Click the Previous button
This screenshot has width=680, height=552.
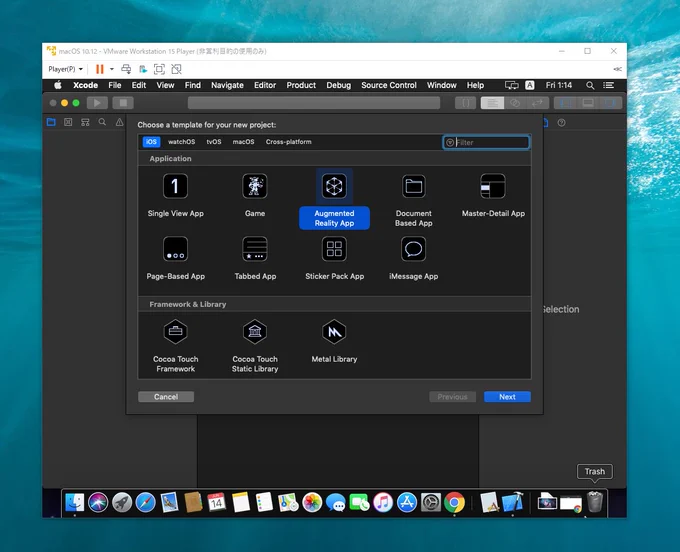pyautogui.click(x=452, y=397)
